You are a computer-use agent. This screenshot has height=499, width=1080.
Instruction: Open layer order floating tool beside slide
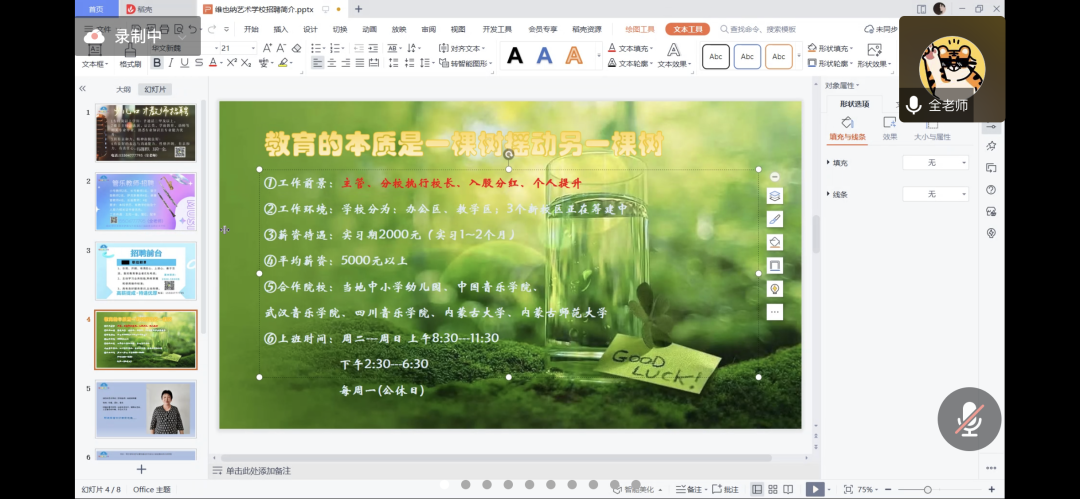775,196
